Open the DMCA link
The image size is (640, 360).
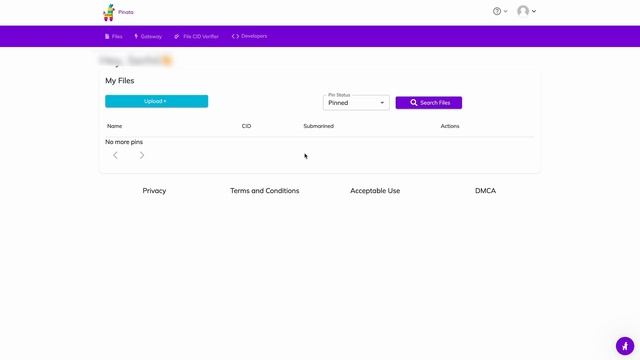[485, 191]
